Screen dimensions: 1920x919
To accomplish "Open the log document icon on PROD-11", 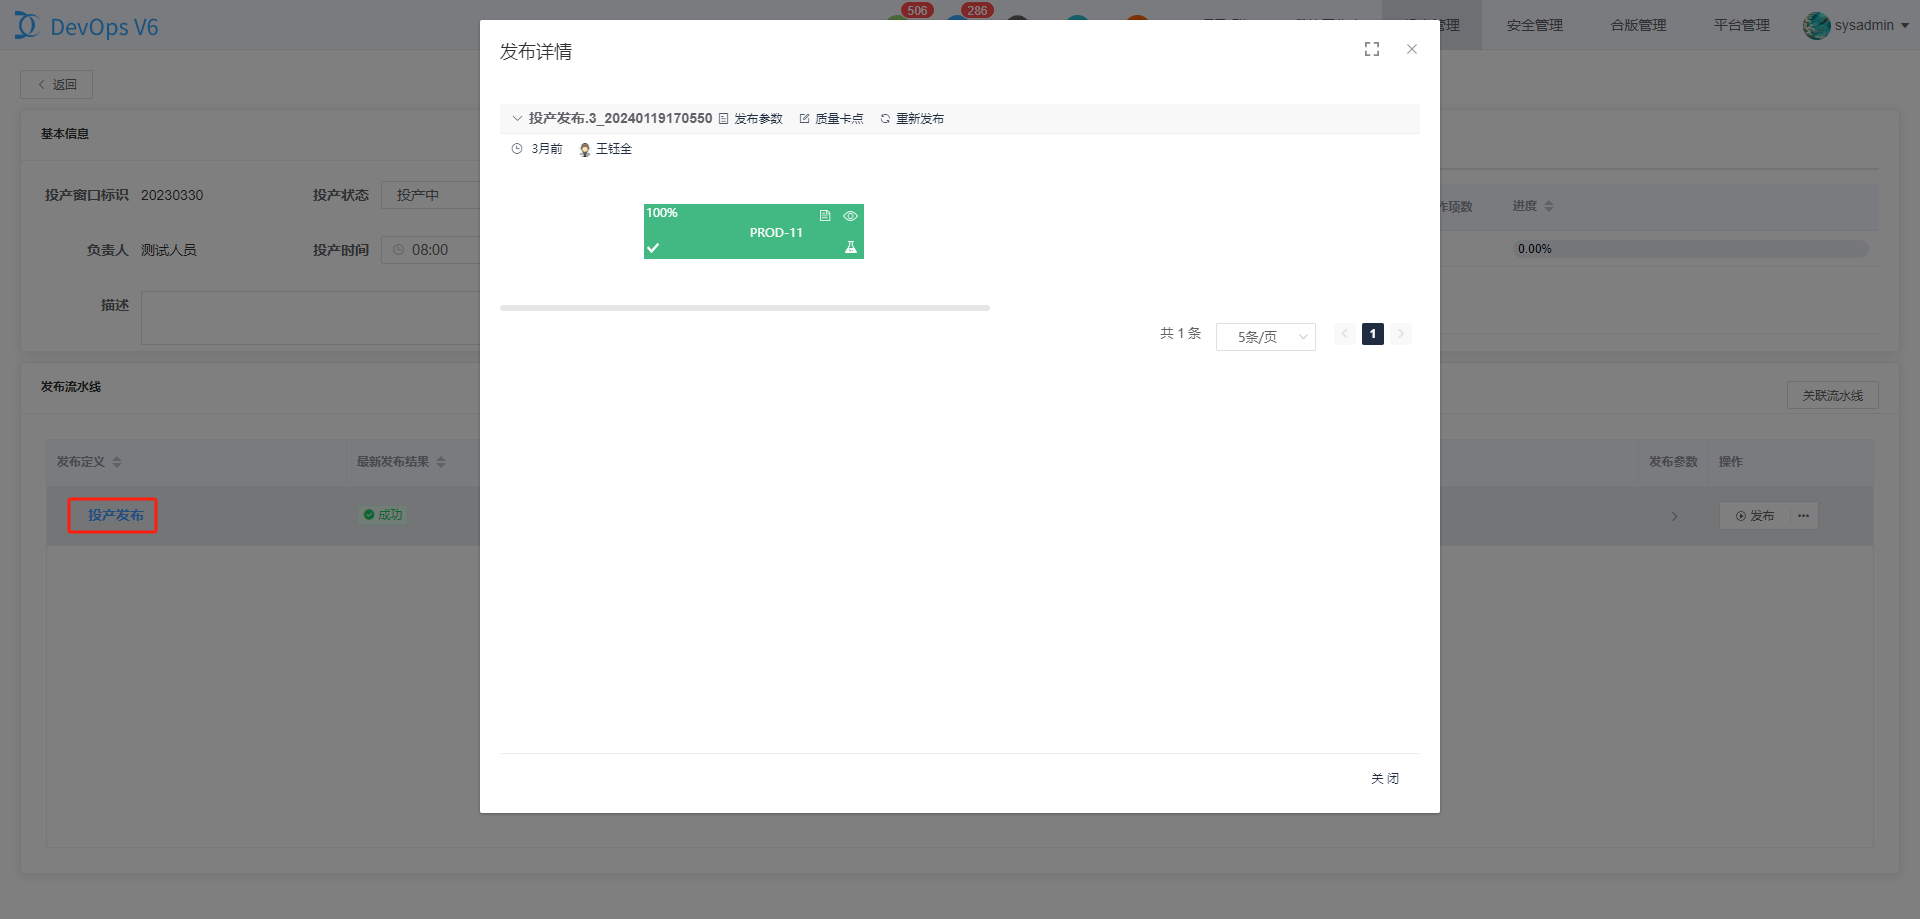I will [x=825, y=216].
